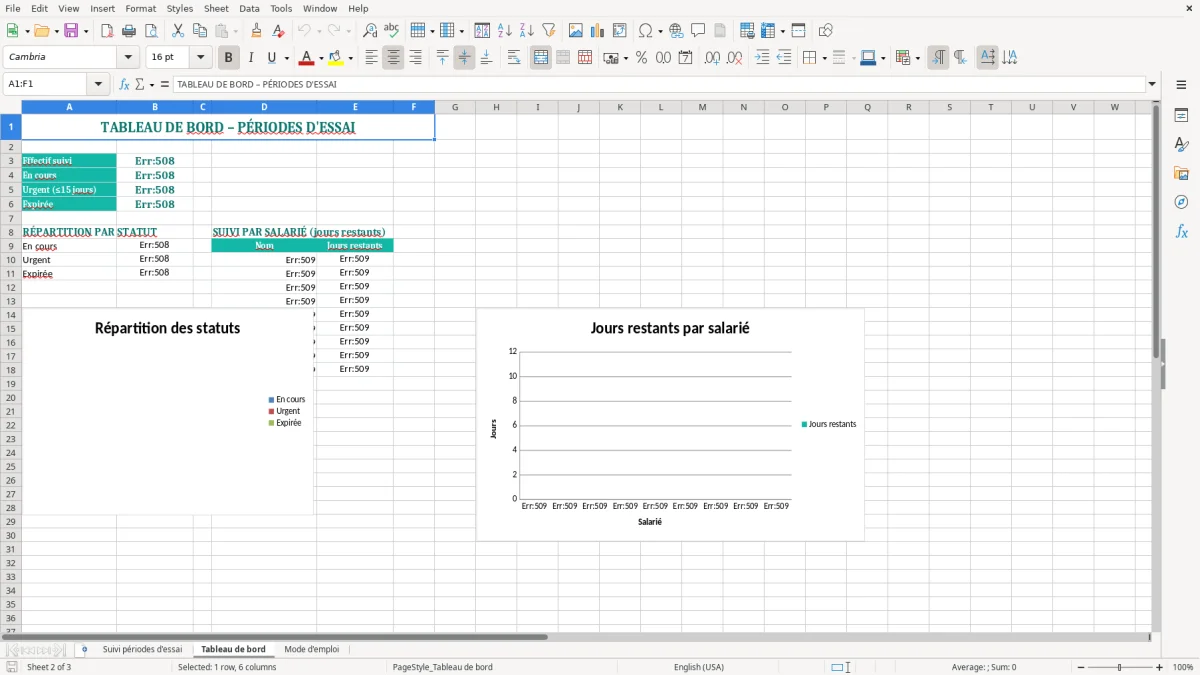Open Find and Replace
The width and height of the screenshot is (1200, 675).
[370, 31]
